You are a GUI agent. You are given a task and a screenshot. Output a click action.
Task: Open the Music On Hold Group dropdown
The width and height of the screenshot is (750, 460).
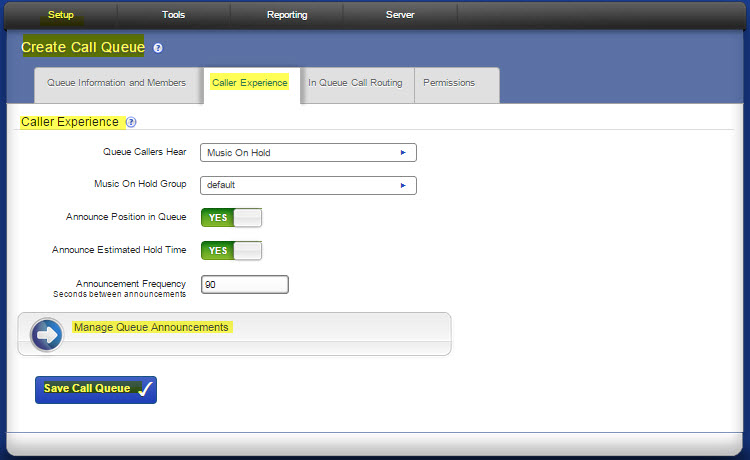pyautogui.click(x=309, y=185)
